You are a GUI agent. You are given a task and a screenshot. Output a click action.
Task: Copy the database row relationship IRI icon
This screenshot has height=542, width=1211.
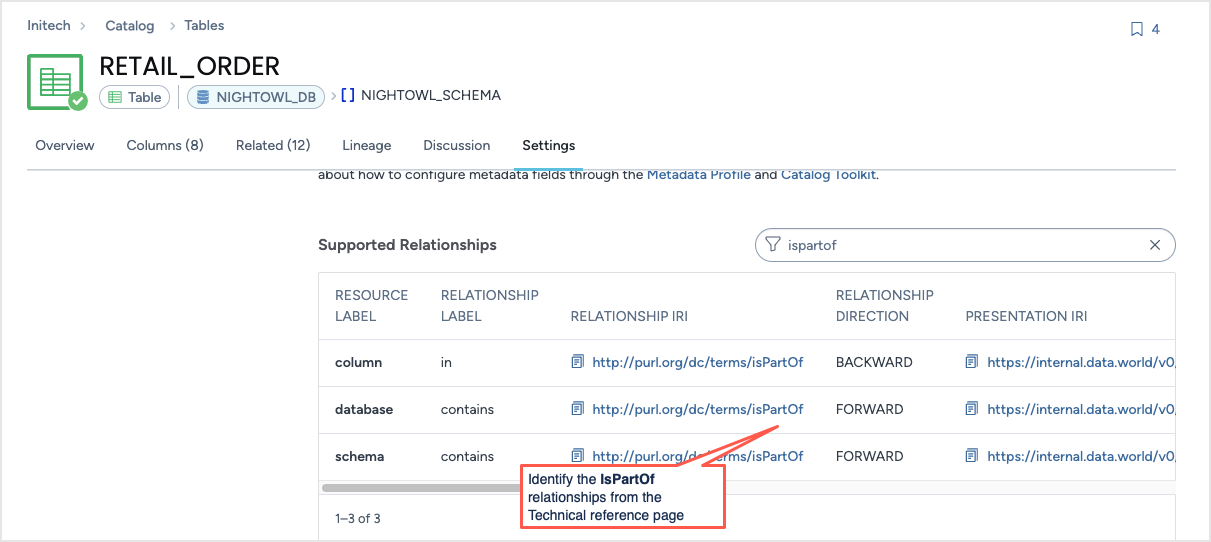tap(577, 409)
